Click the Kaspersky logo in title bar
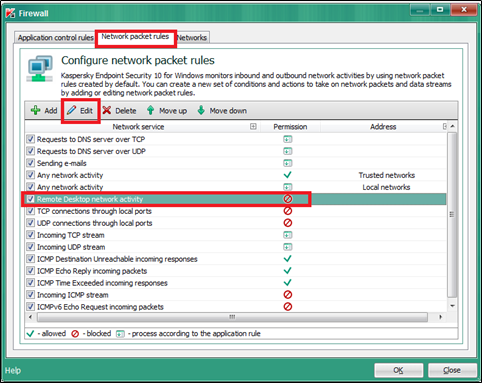 pos(10,13)
